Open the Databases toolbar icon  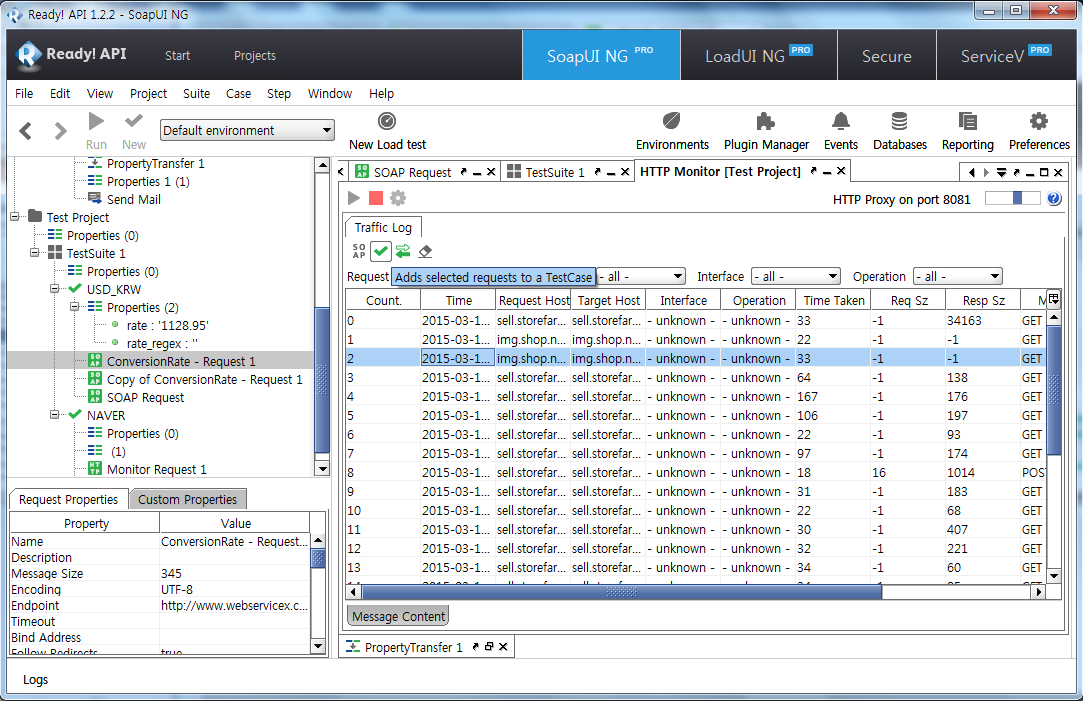point(899,131)
